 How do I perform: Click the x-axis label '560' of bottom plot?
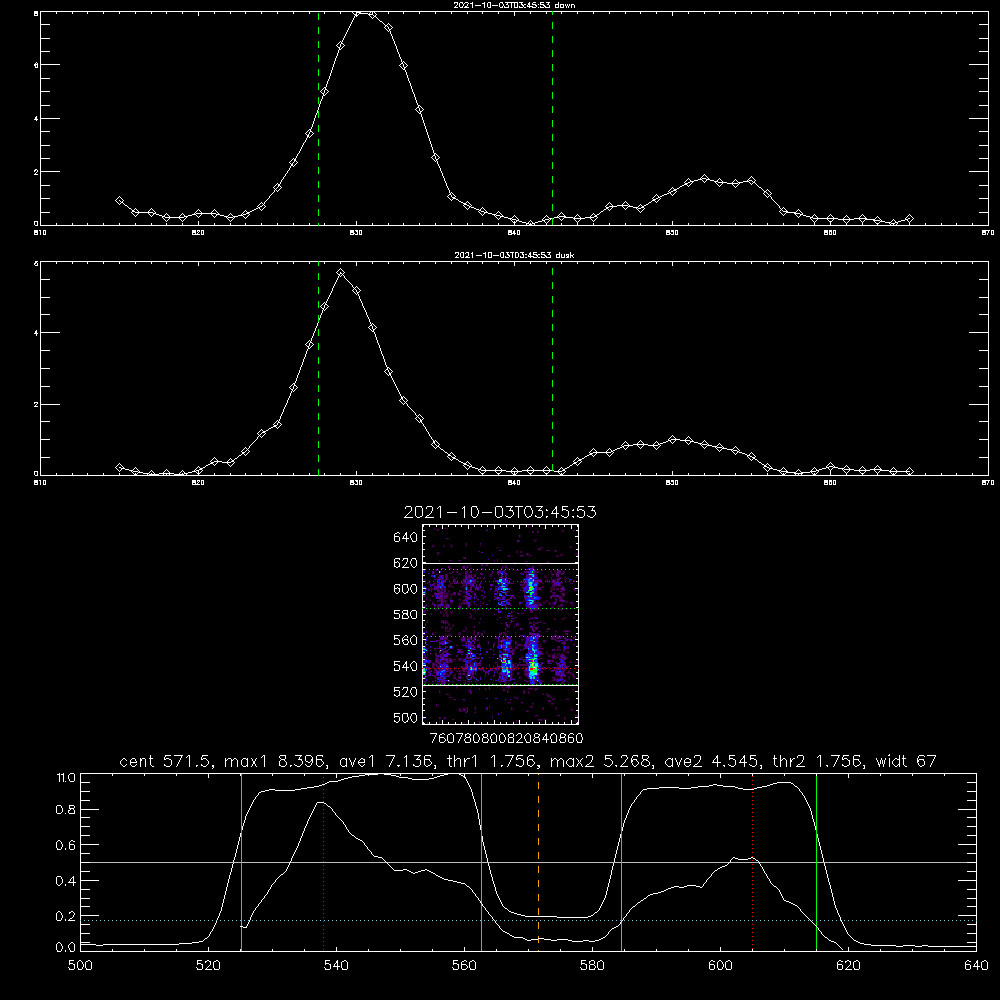(x=464, y=966)
